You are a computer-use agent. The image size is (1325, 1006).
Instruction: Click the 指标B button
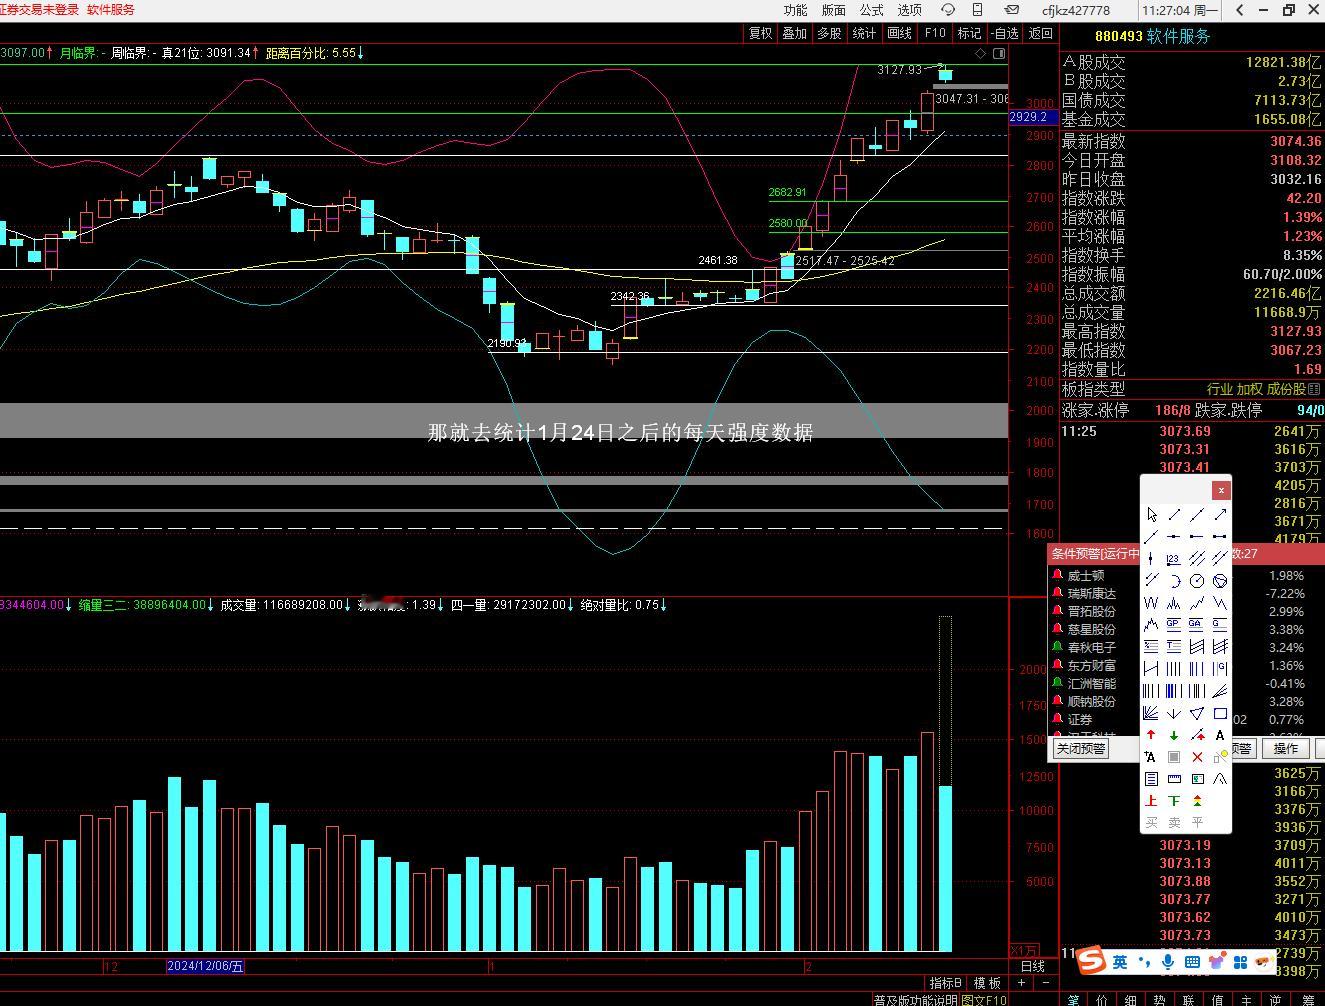click(x=945, y=983)
